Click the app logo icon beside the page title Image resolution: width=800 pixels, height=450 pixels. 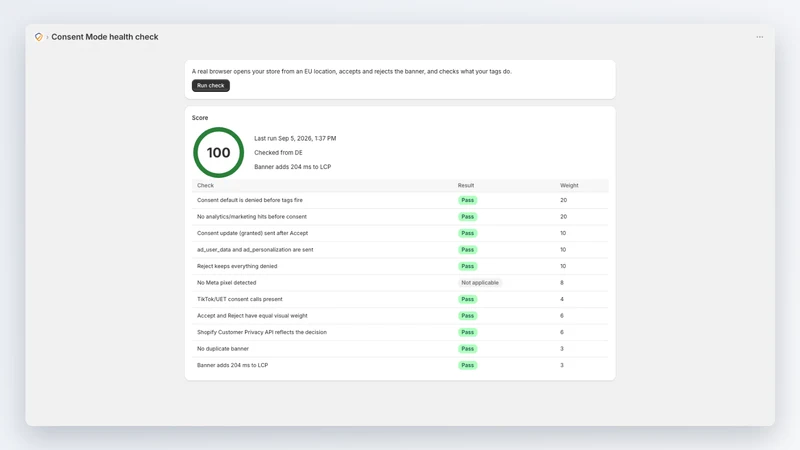[x=39, y=37]
